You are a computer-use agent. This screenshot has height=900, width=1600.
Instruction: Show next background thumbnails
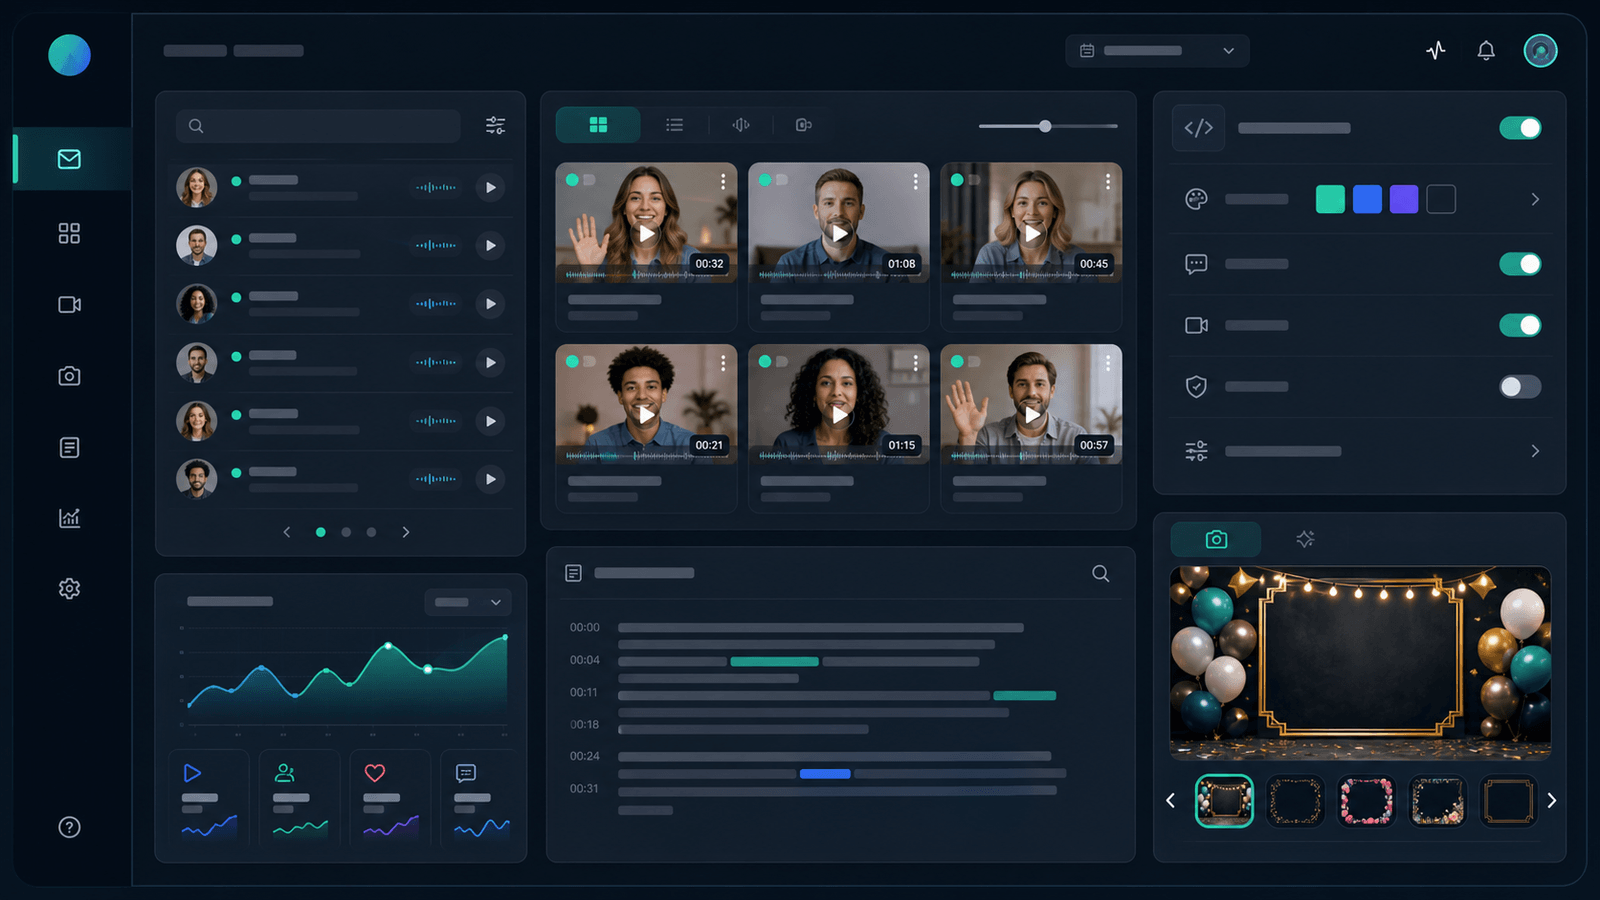(1551, 800)
